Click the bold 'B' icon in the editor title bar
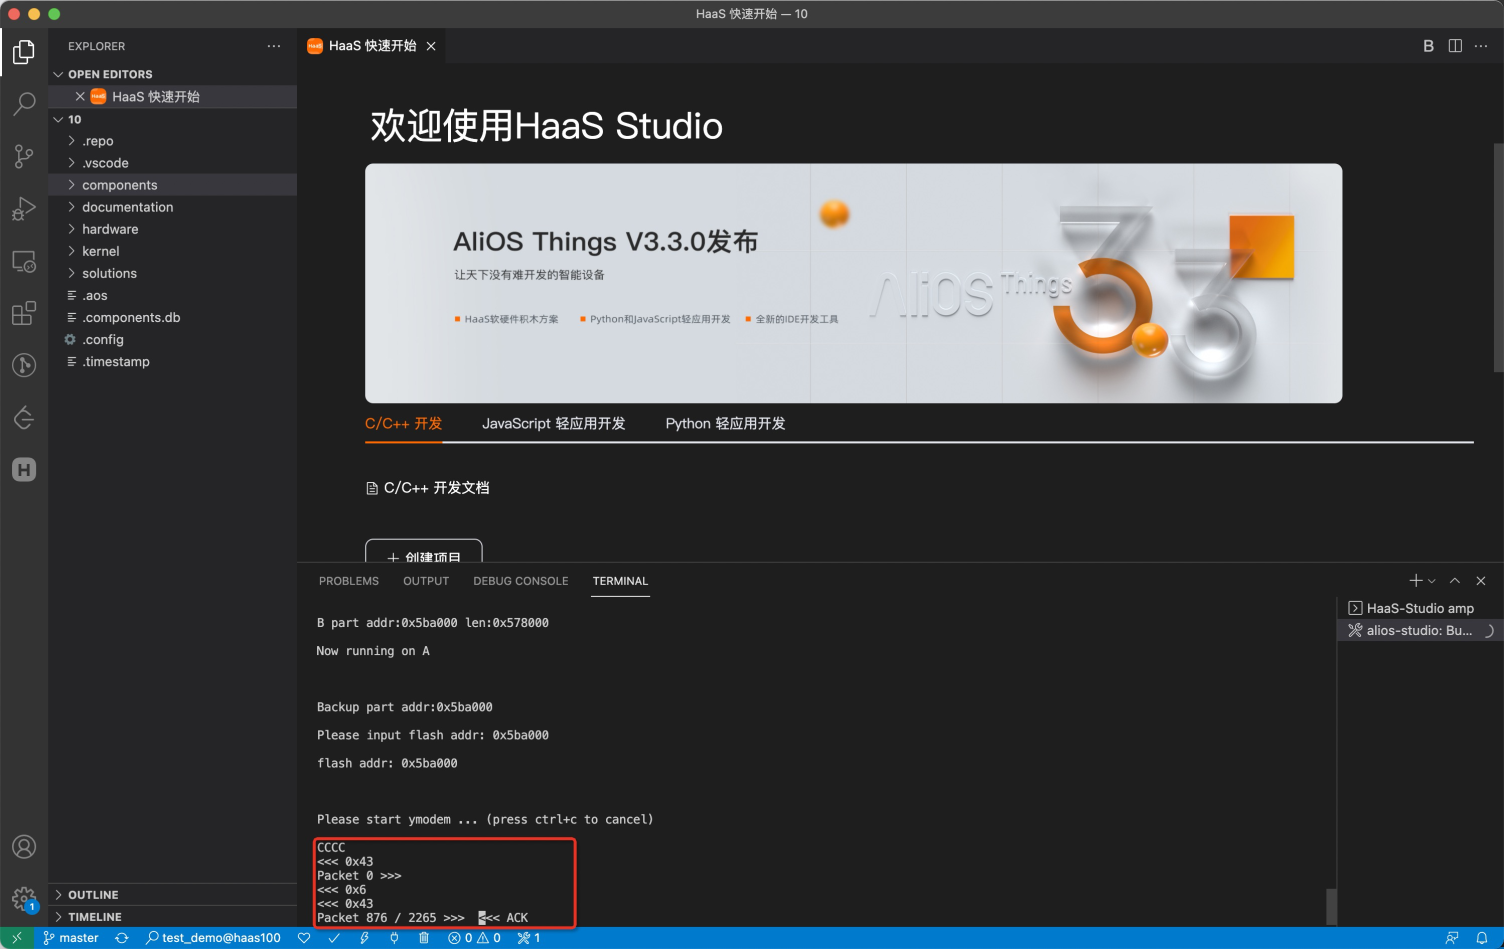Viewport: 1504px width, 949px height. pos(1428,46)
